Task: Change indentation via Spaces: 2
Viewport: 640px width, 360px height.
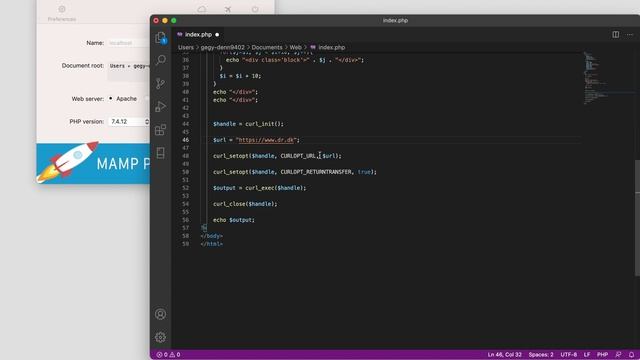Action: pyautogui.click(x=541, y=355)
